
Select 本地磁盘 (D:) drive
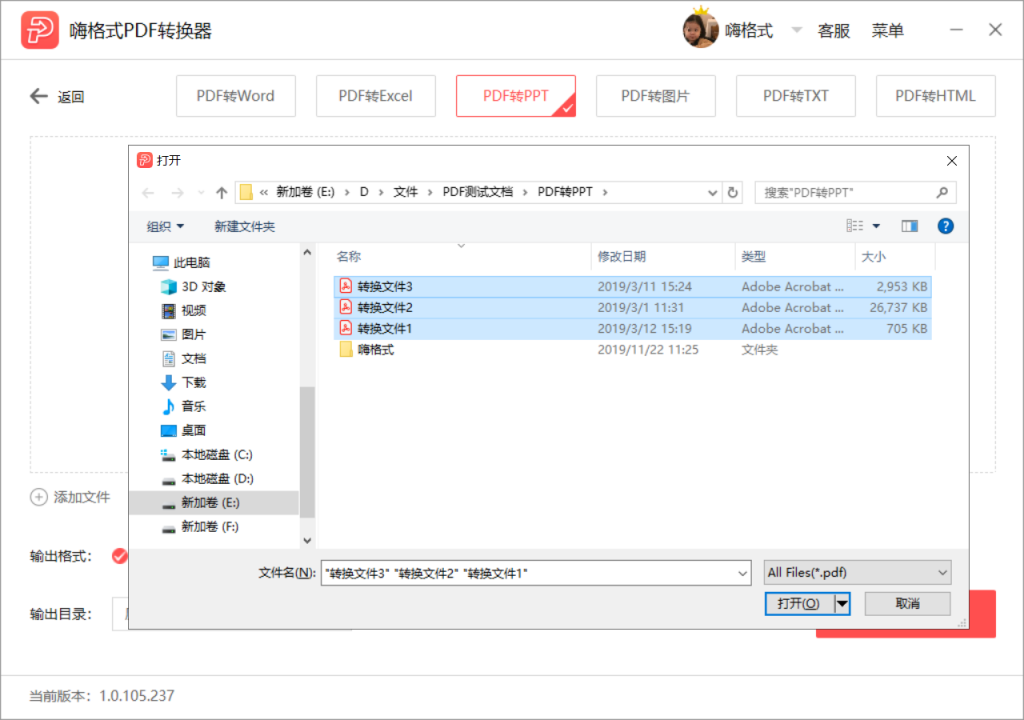(208, 479)
